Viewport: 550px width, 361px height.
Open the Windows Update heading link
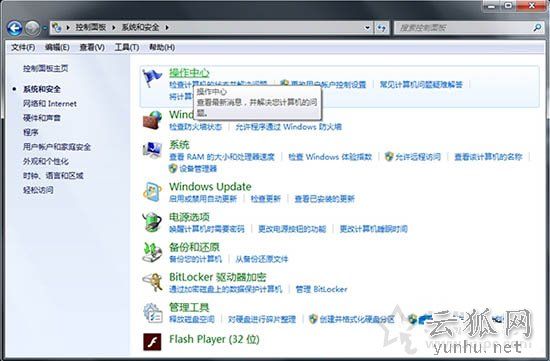[x=210, y=187]
